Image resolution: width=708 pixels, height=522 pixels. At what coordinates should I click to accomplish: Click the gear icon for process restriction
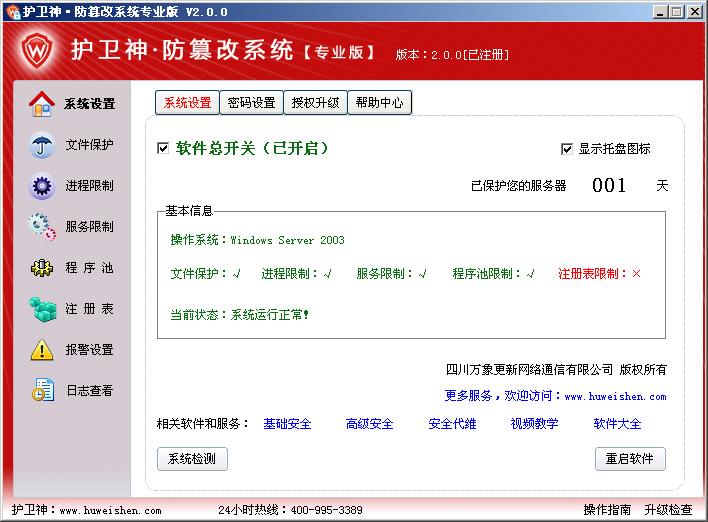point(42,186)
